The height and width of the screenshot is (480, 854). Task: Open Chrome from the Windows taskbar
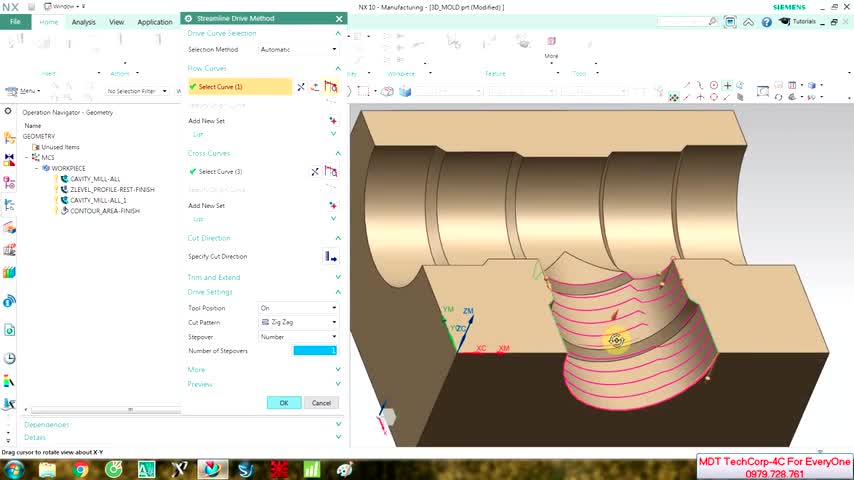[x=80, y=469]
